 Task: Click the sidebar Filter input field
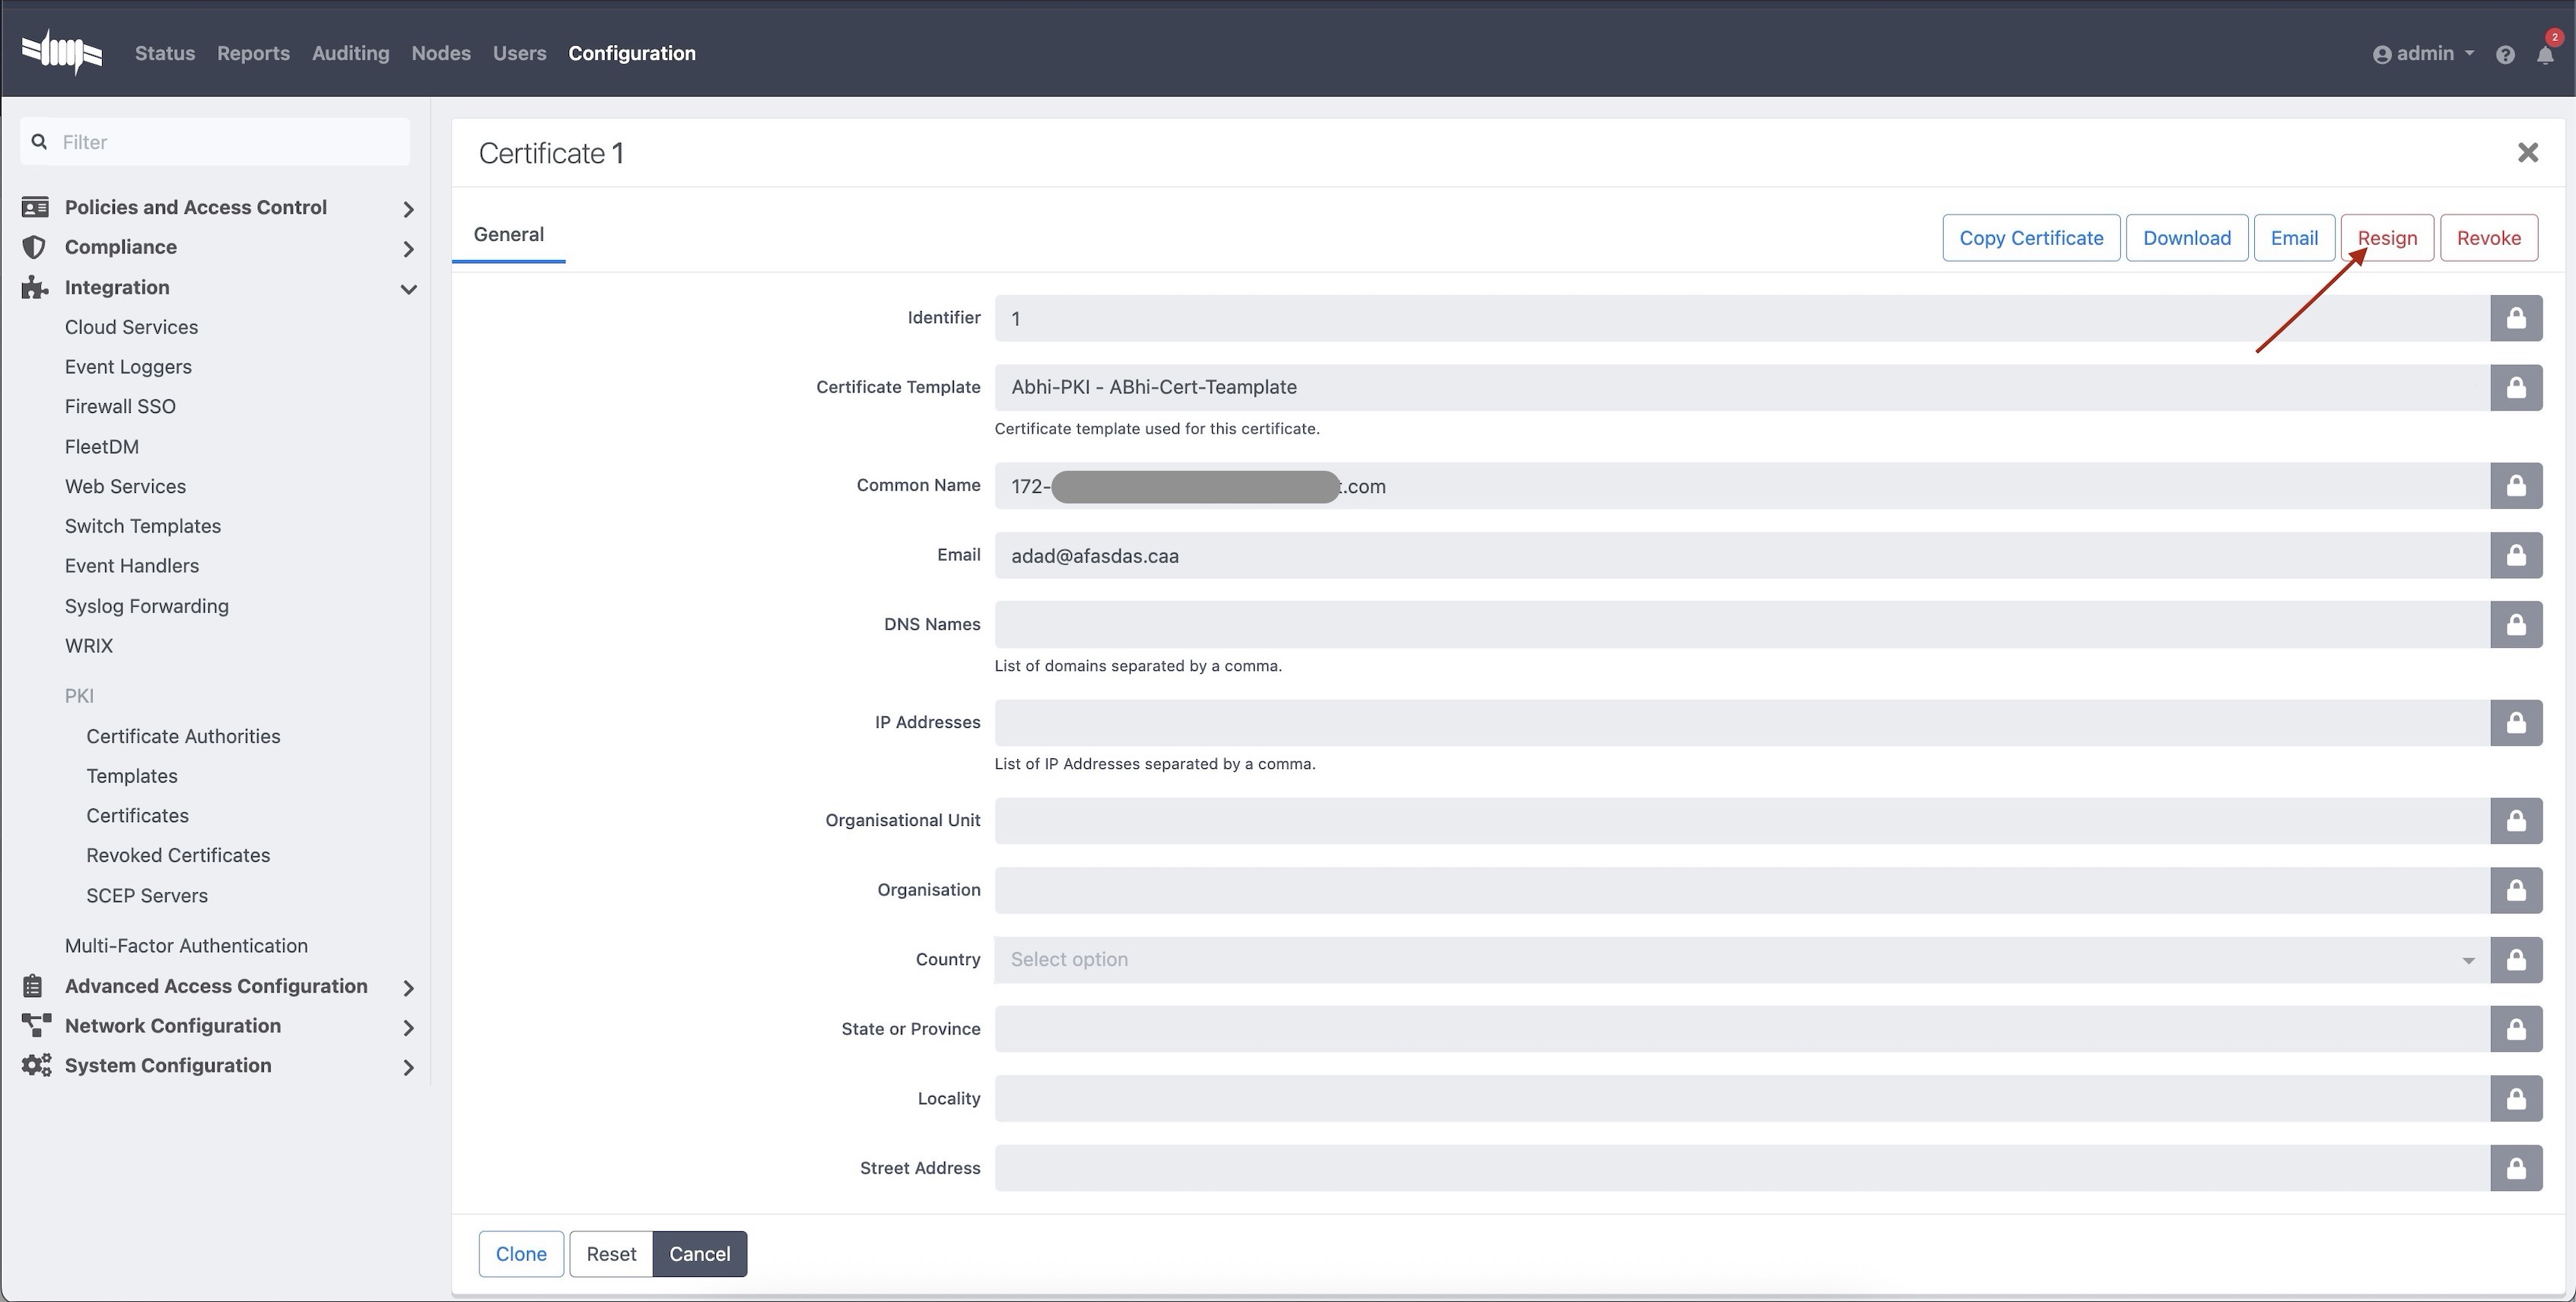[230, 142]
